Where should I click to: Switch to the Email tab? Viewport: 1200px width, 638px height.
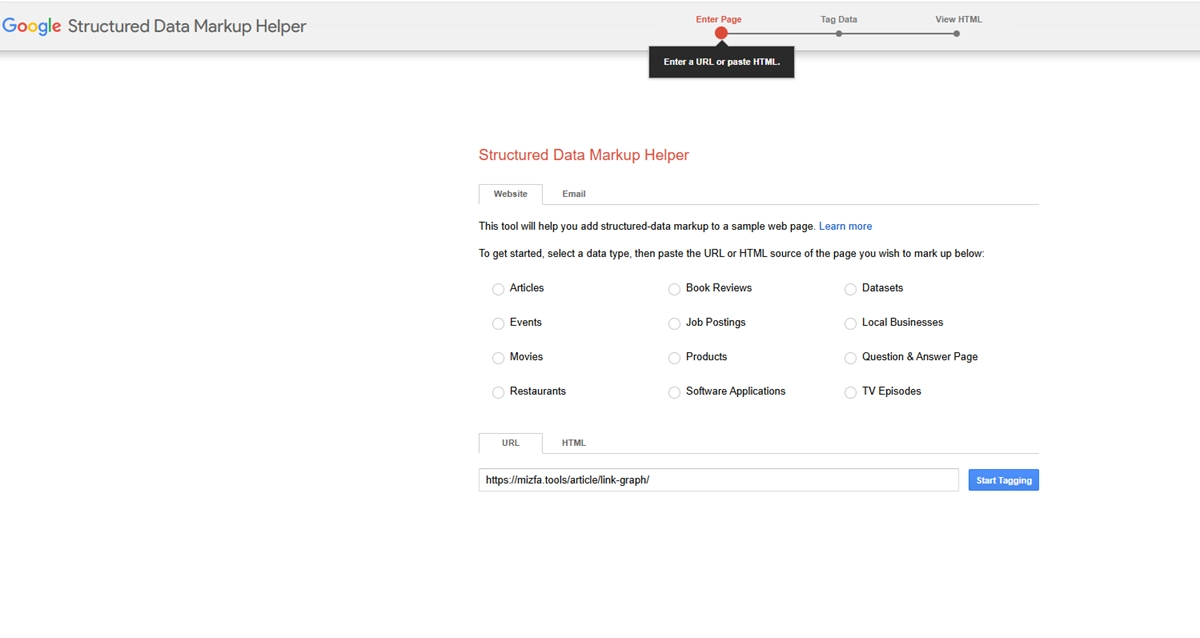(574, 194)
